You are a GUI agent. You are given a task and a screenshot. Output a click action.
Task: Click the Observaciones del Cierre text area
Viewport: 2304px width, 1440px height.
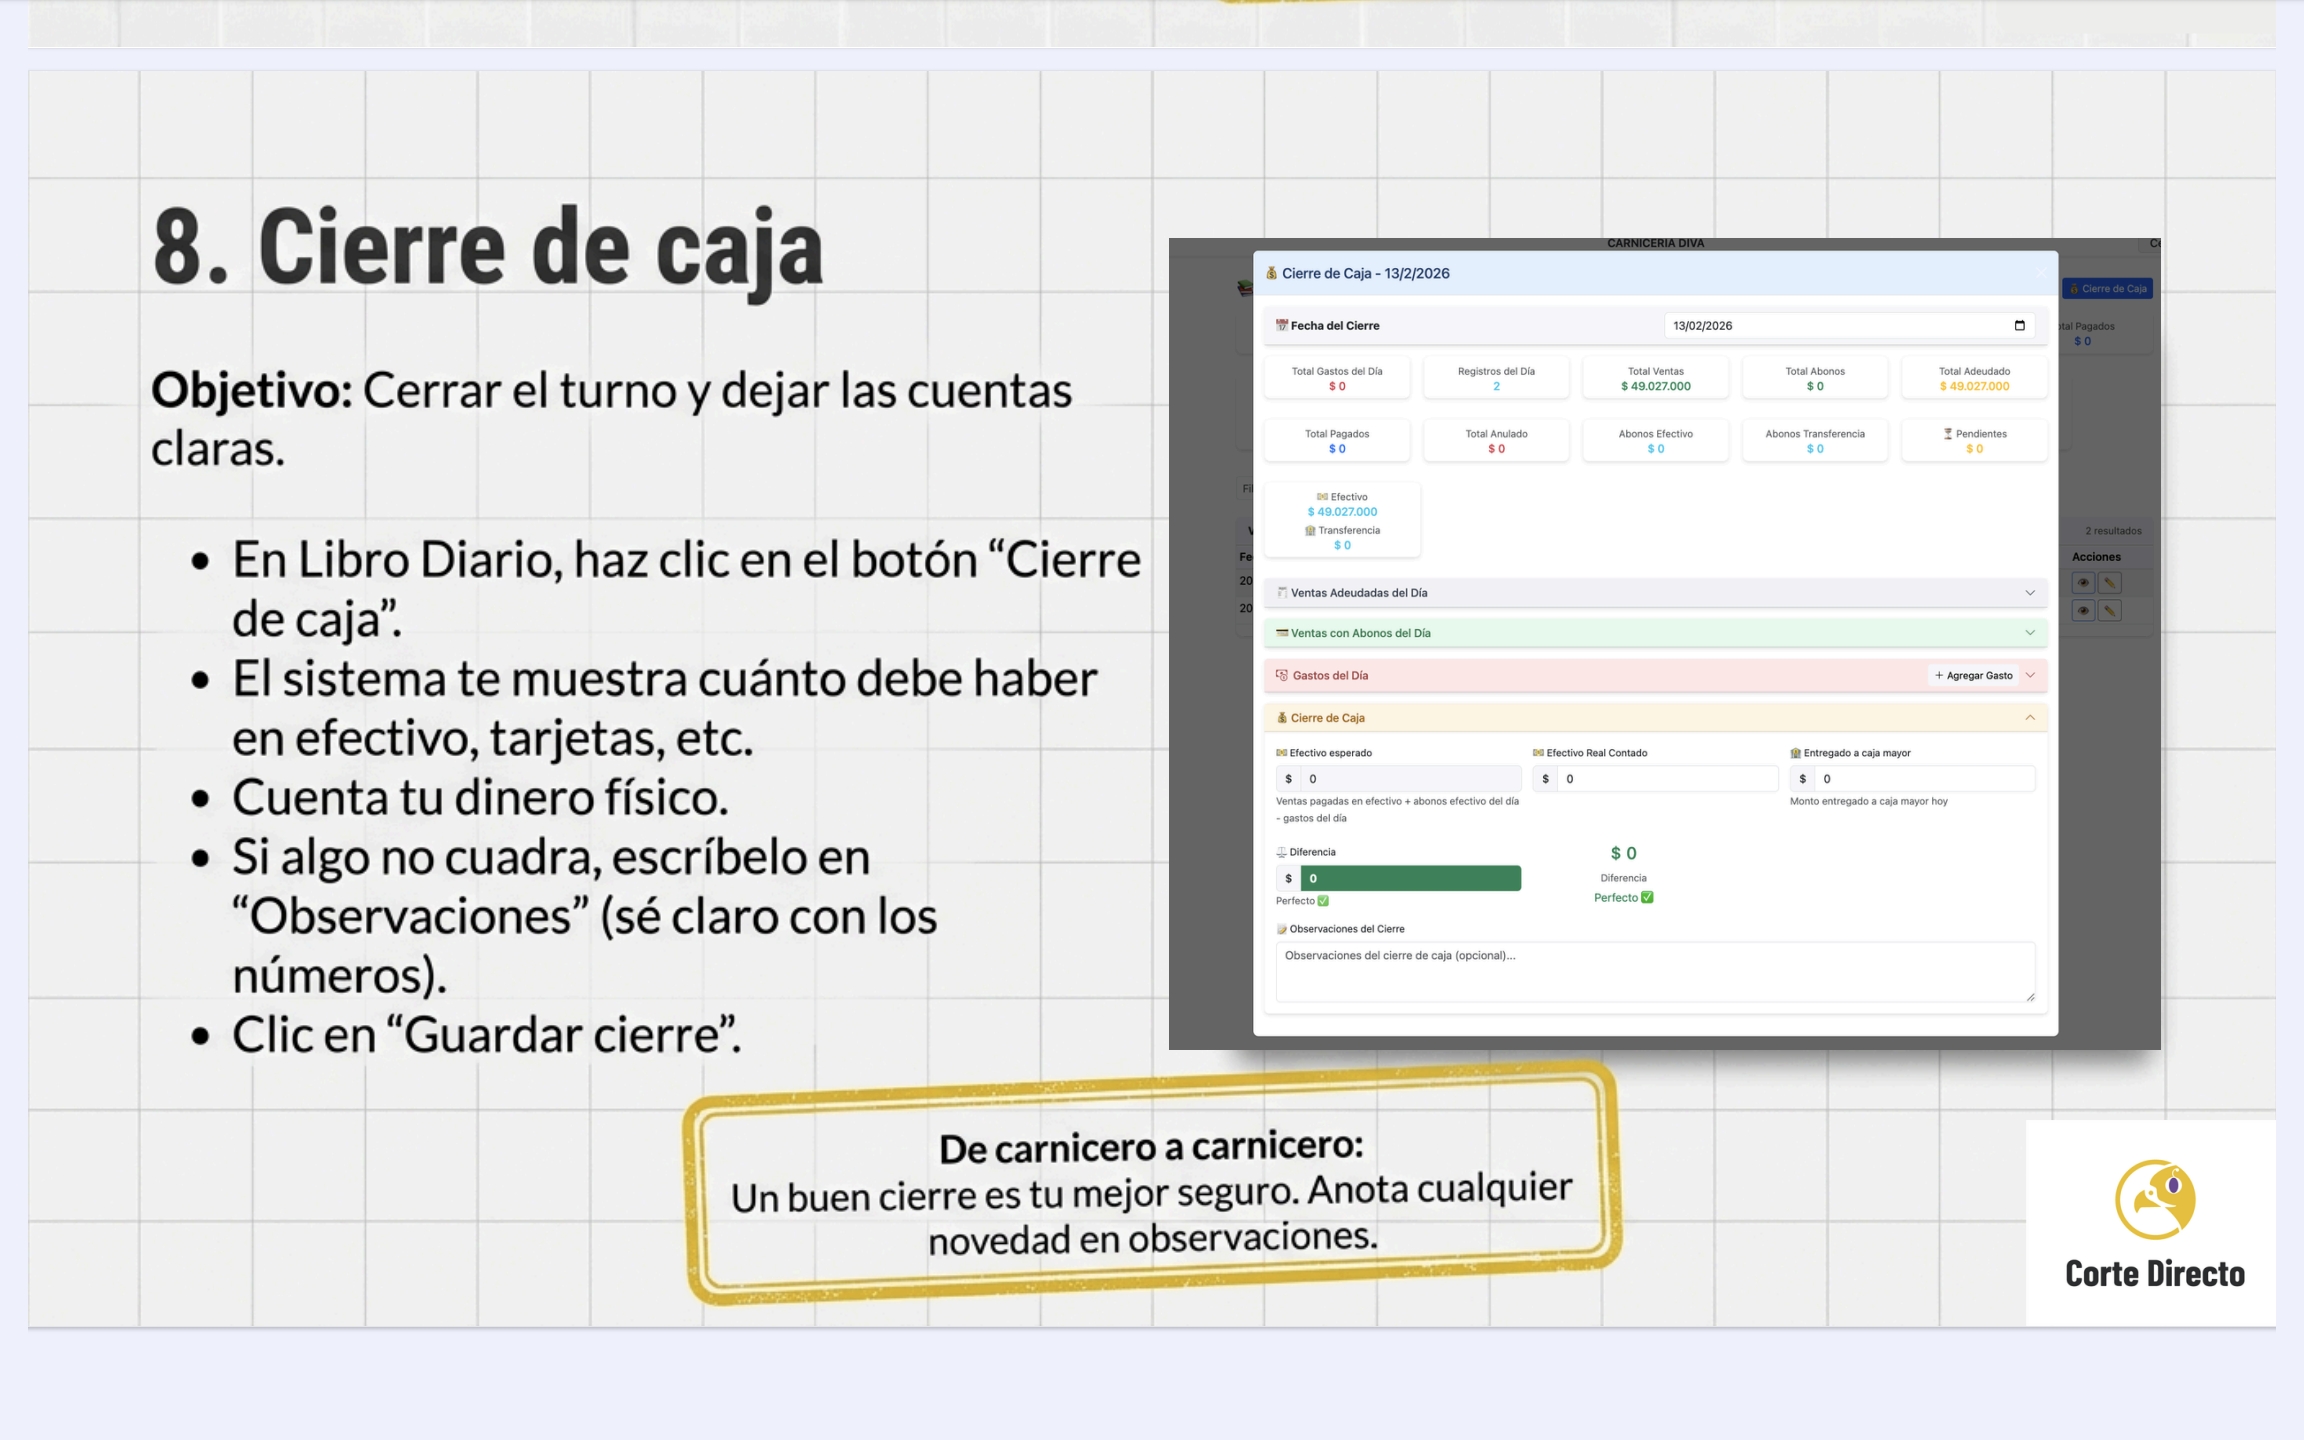coord(1654,970)
